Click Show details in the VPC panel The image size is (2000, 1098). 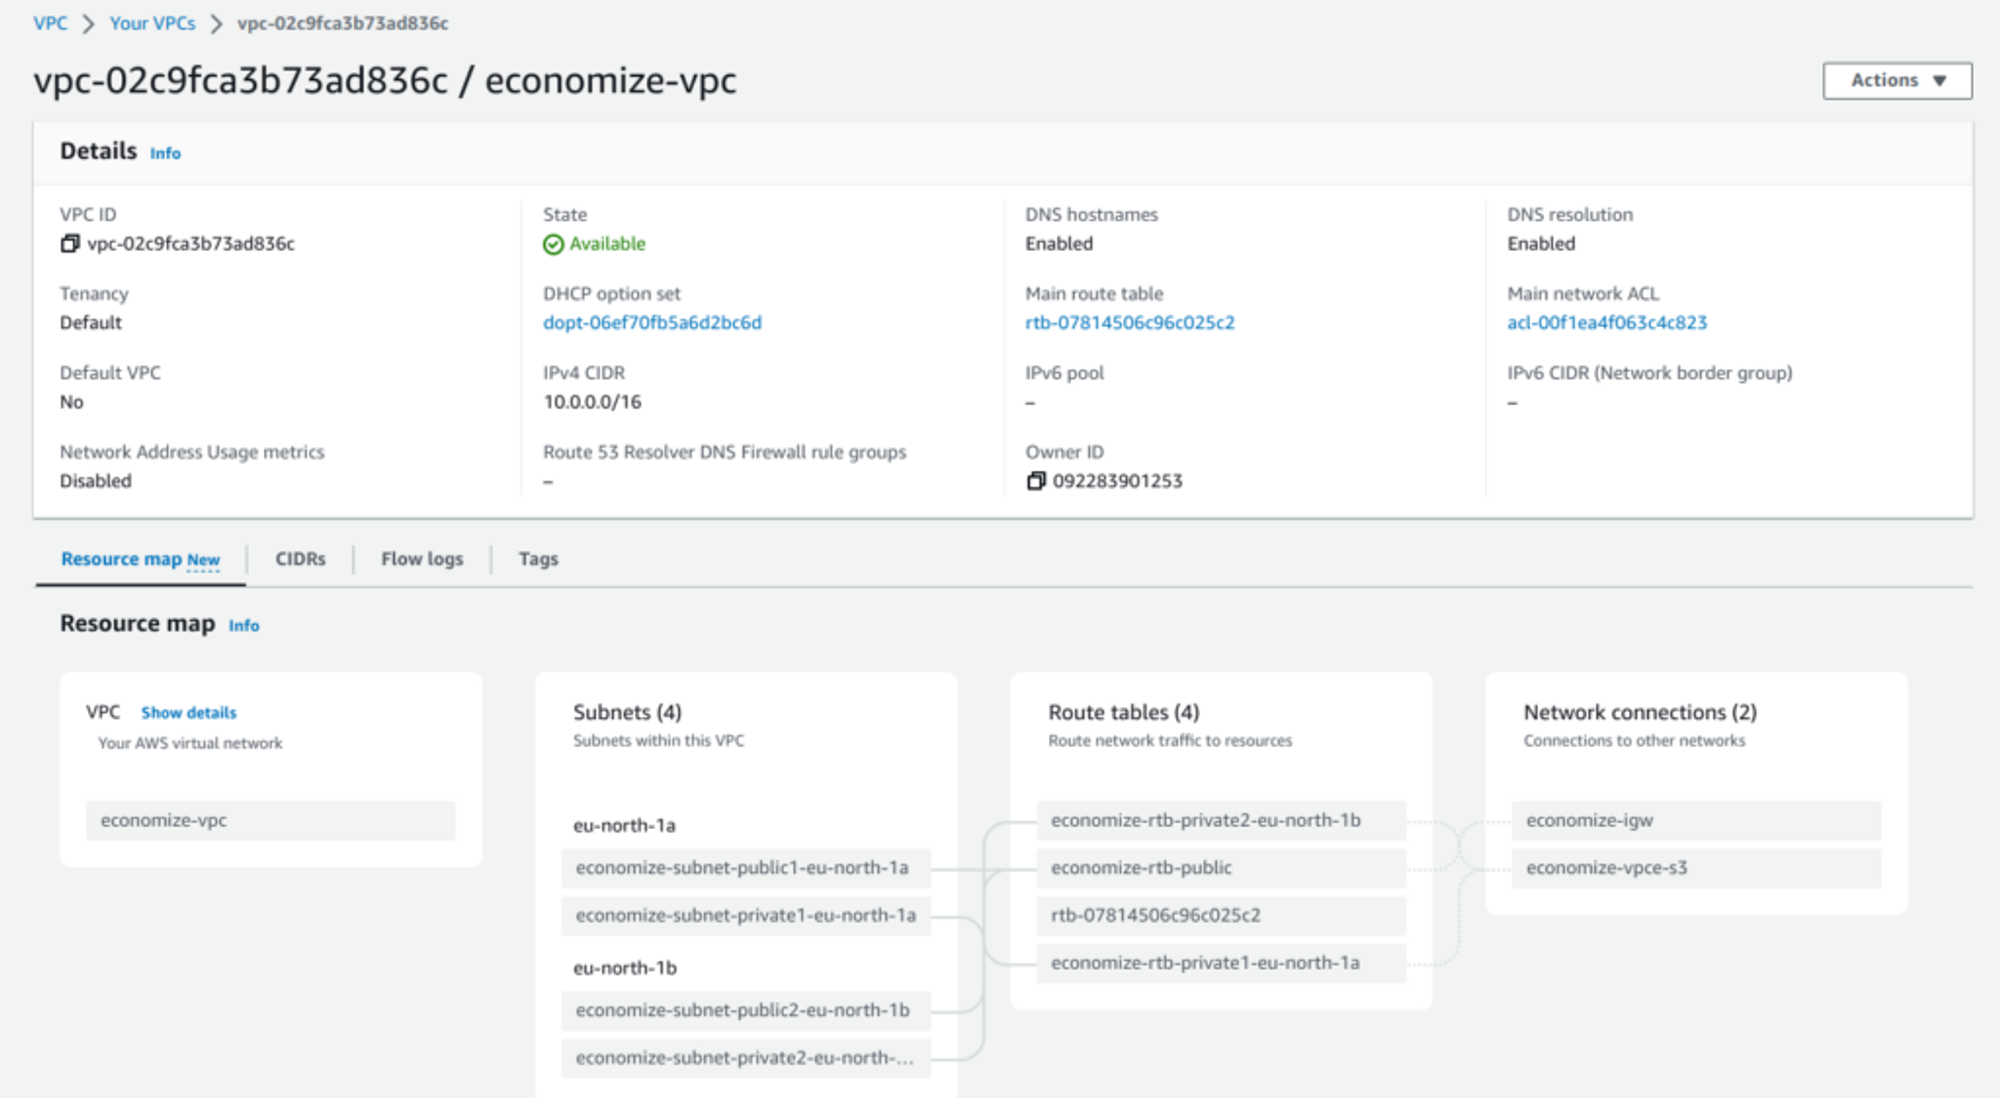187,712
